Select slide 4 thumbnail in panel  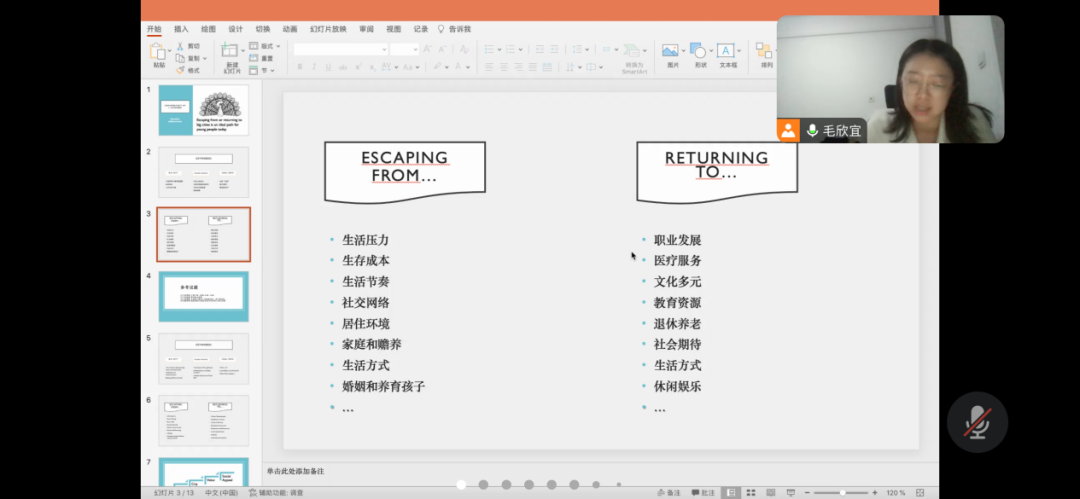click(203, 296)
